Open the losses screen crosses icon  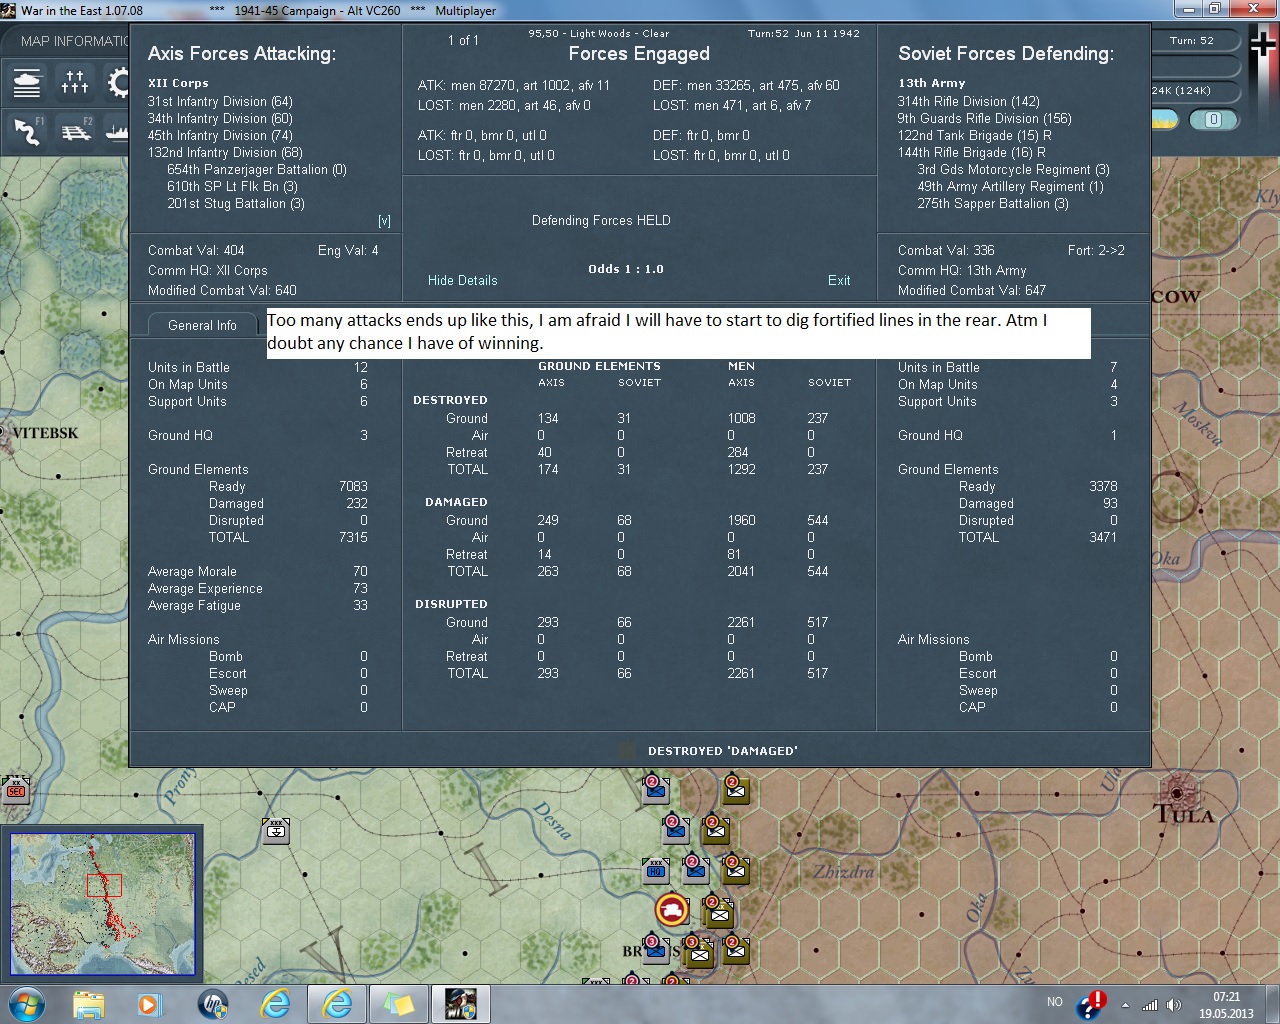(75, 81)
